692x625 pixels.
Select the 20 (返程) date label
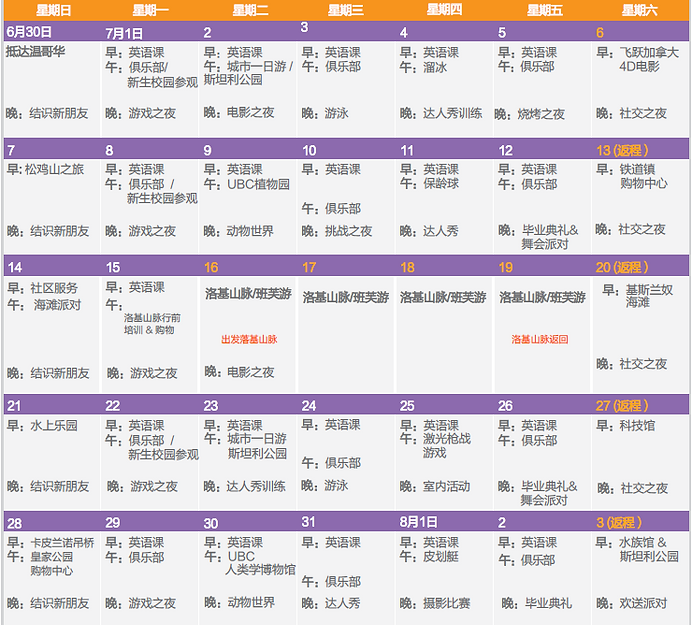[622, 267]
